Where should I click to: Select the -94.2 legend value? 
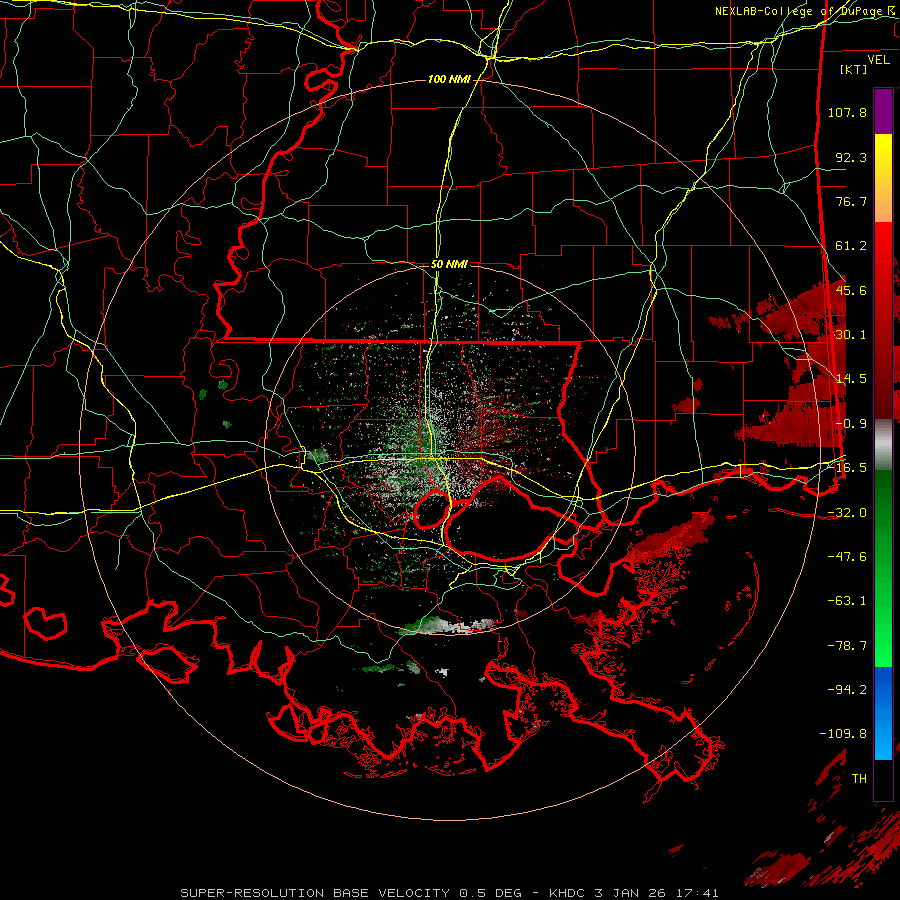click(847, 690)
